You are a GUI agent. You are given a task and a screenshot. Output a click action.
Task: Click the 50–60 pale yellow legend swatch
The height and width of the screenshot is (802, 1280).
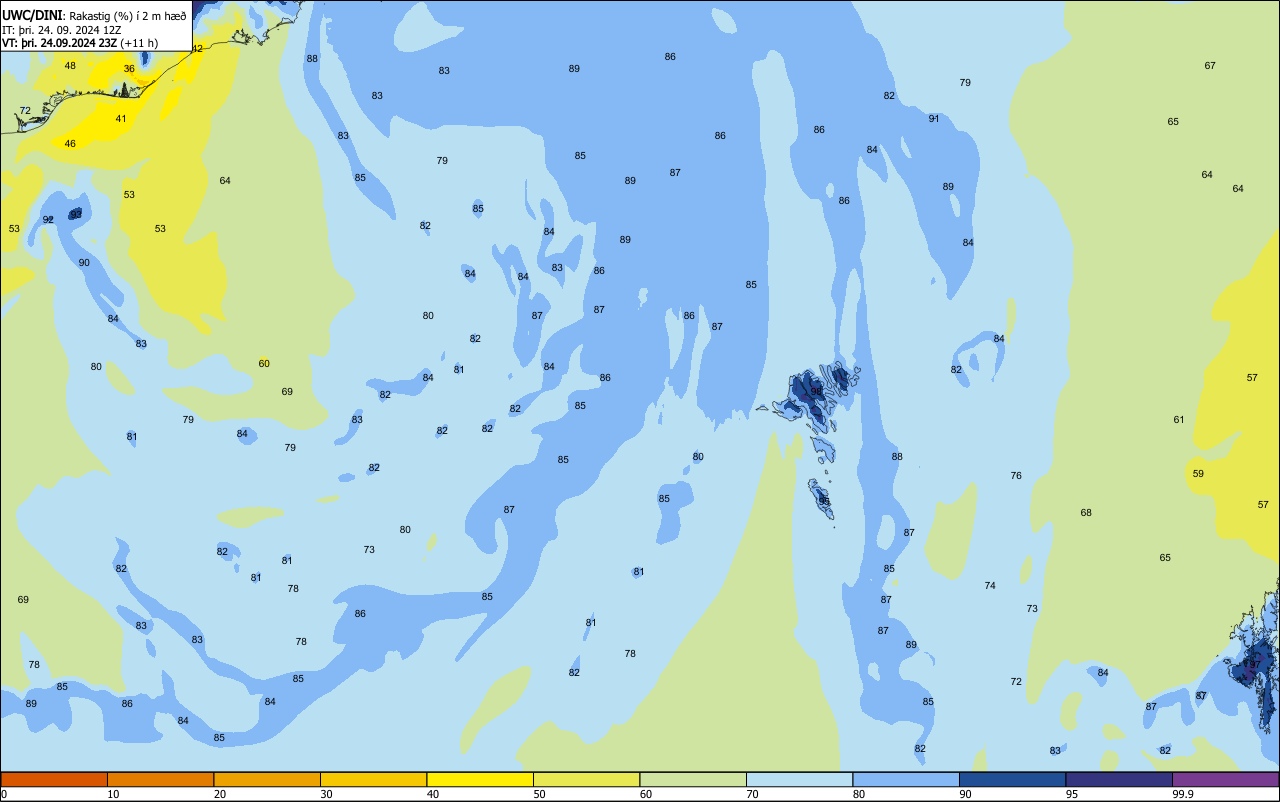pos(586,779)
